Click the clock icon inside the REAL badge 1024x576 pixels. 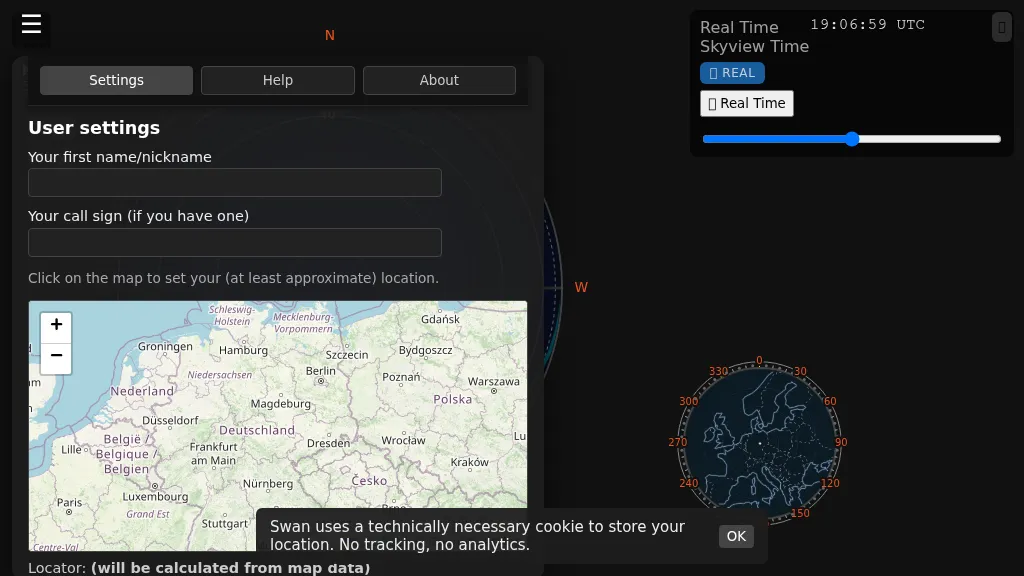click(716, 72)
